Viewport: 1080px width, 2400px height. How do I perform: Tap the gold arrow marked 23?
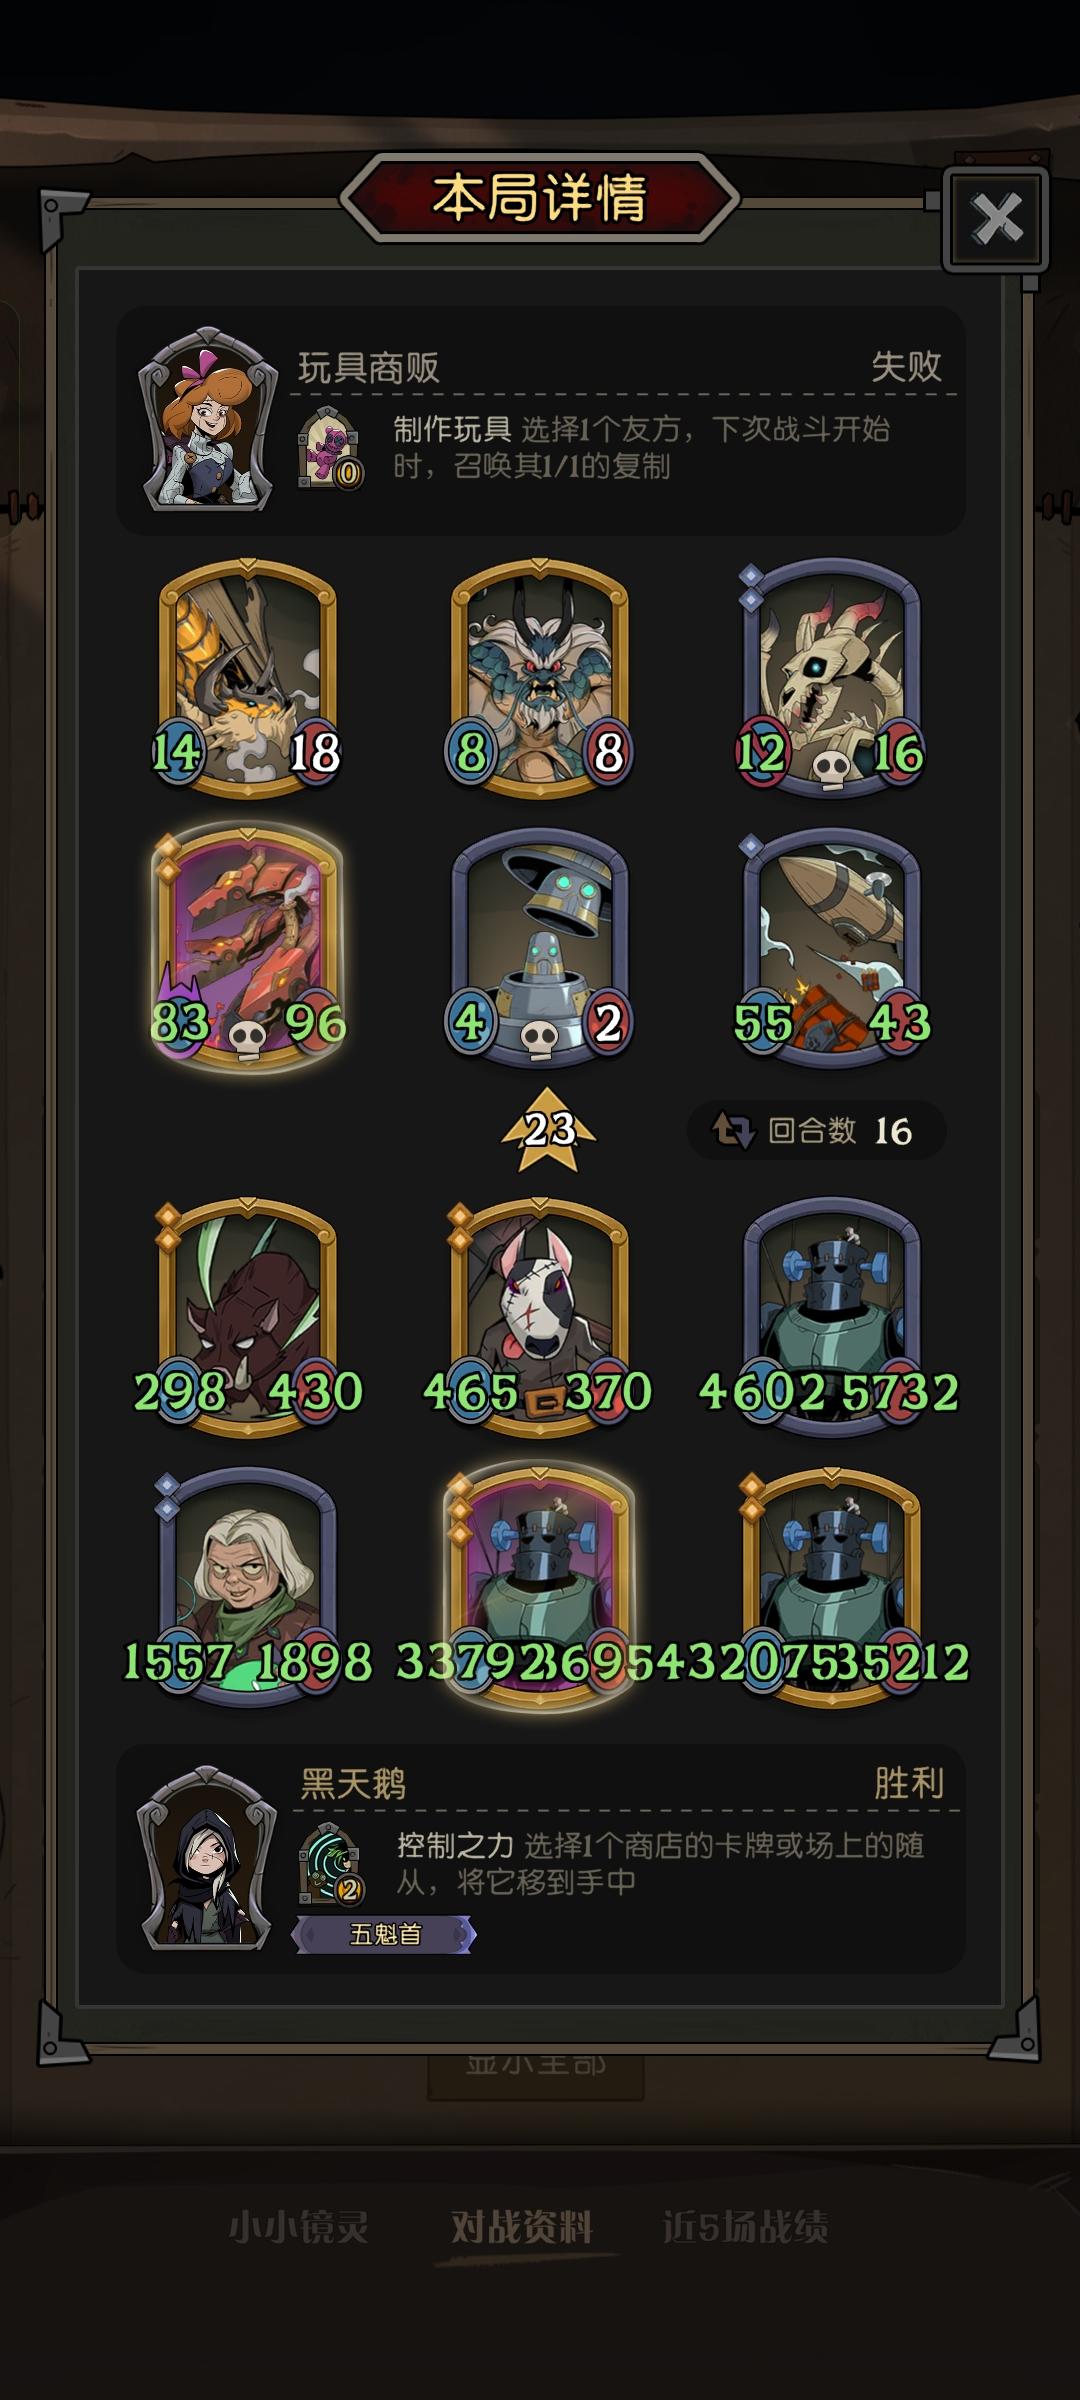point(548,1129)
